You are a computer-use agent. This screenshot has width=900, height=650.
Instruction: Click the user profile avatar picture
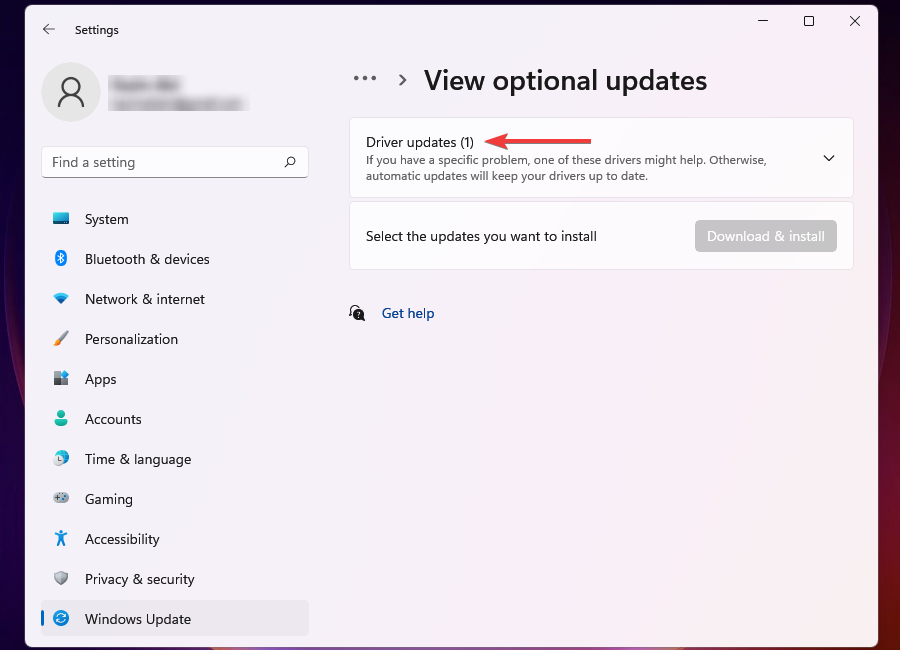point(71,92)
